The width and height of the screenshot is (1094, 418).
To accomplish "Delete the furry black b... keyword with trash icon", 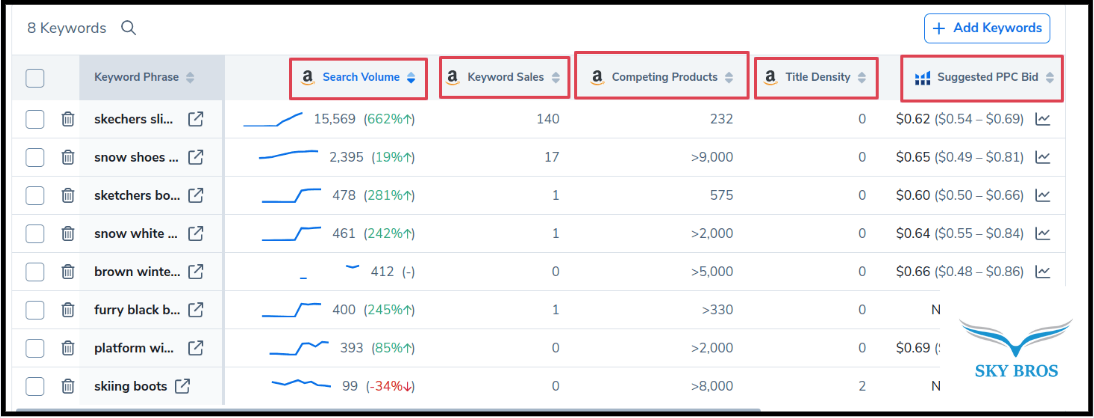I will tap(68, 309).
